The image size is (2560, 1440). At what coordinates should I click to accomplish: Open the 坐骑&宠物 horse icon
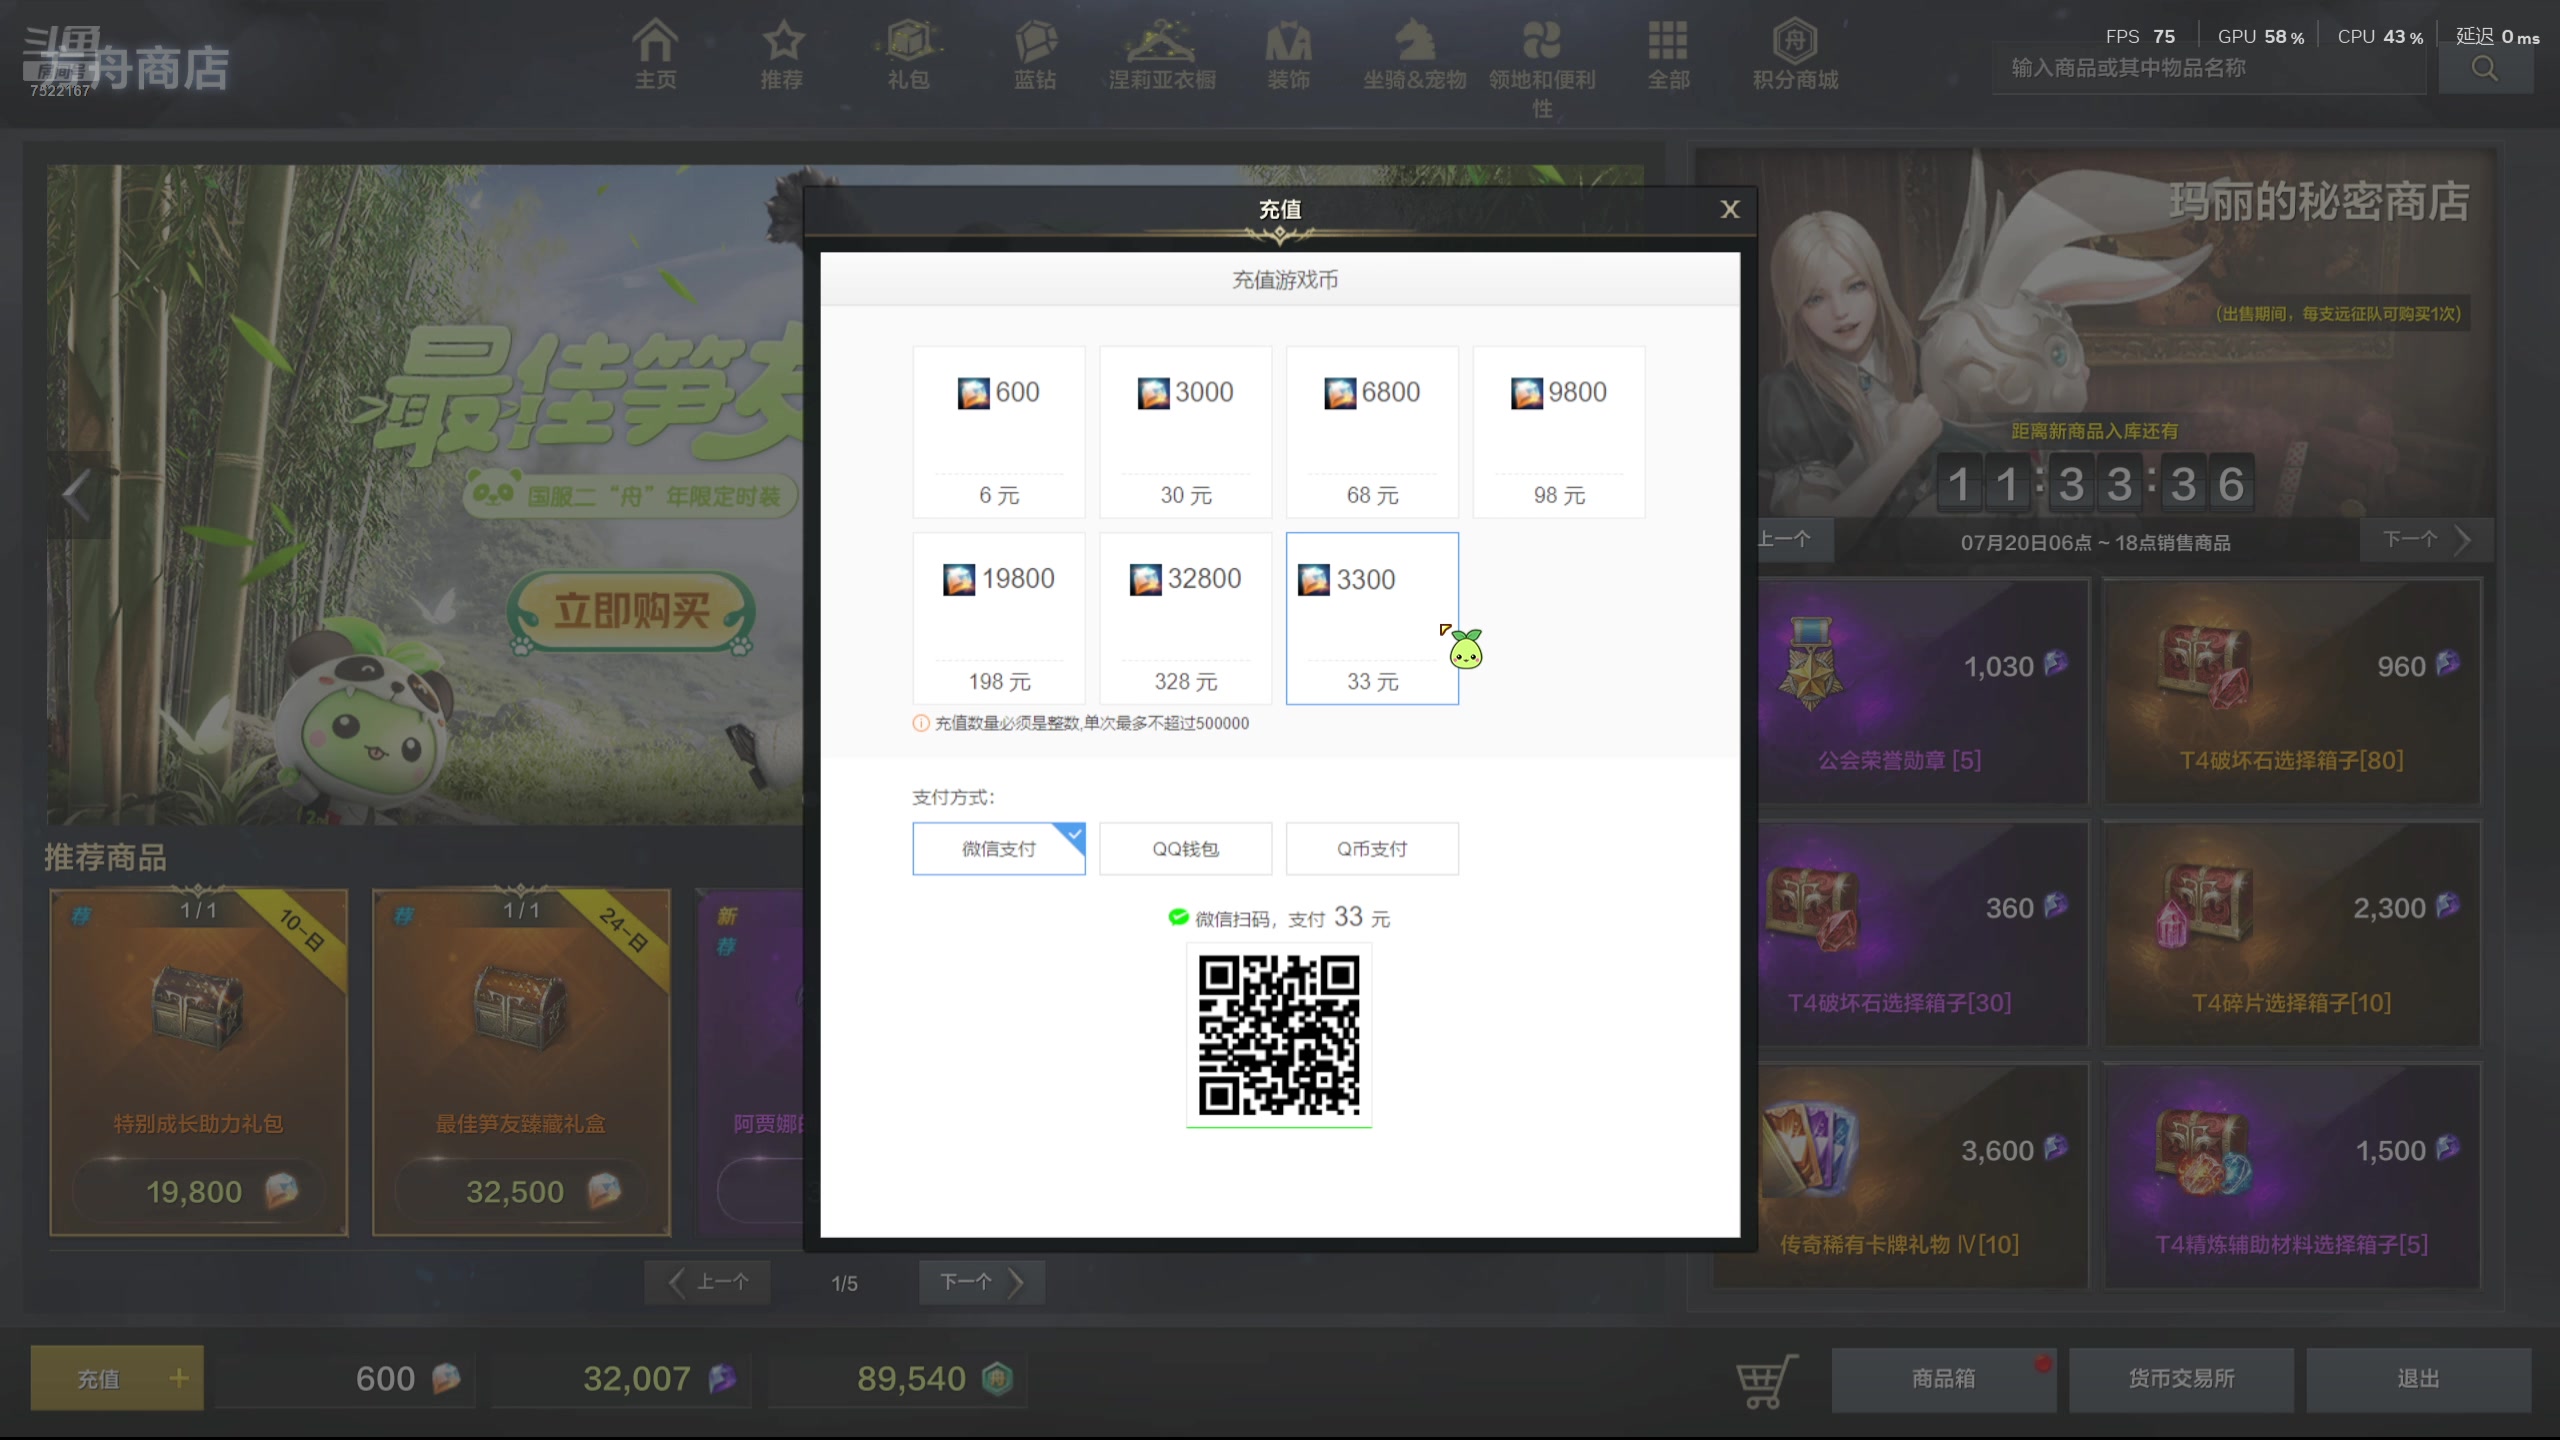click(1415, 41)
